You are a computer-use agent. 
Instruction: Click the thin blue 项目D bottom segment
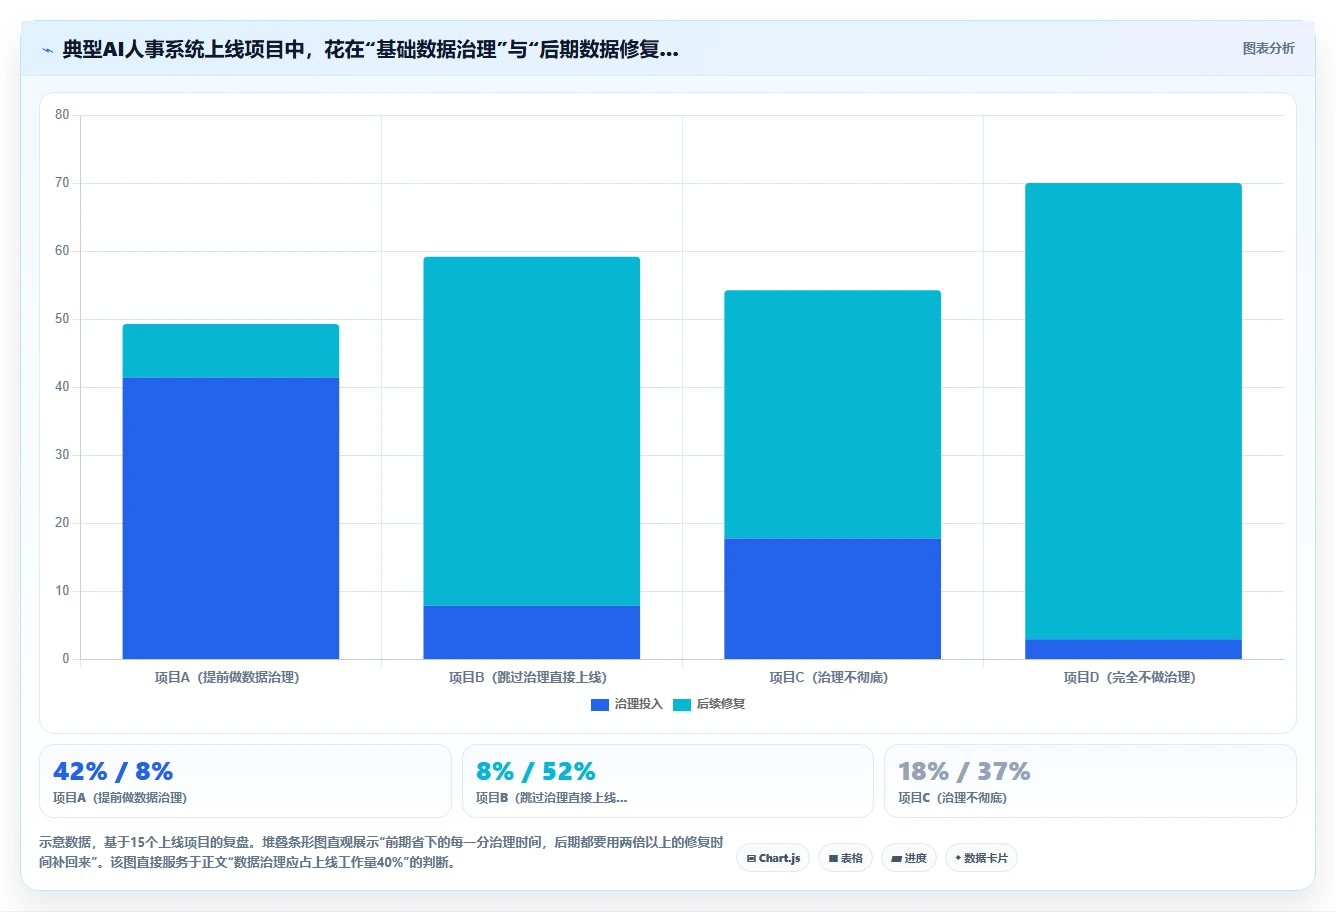pyautogui.click(x=1134, y=649)
